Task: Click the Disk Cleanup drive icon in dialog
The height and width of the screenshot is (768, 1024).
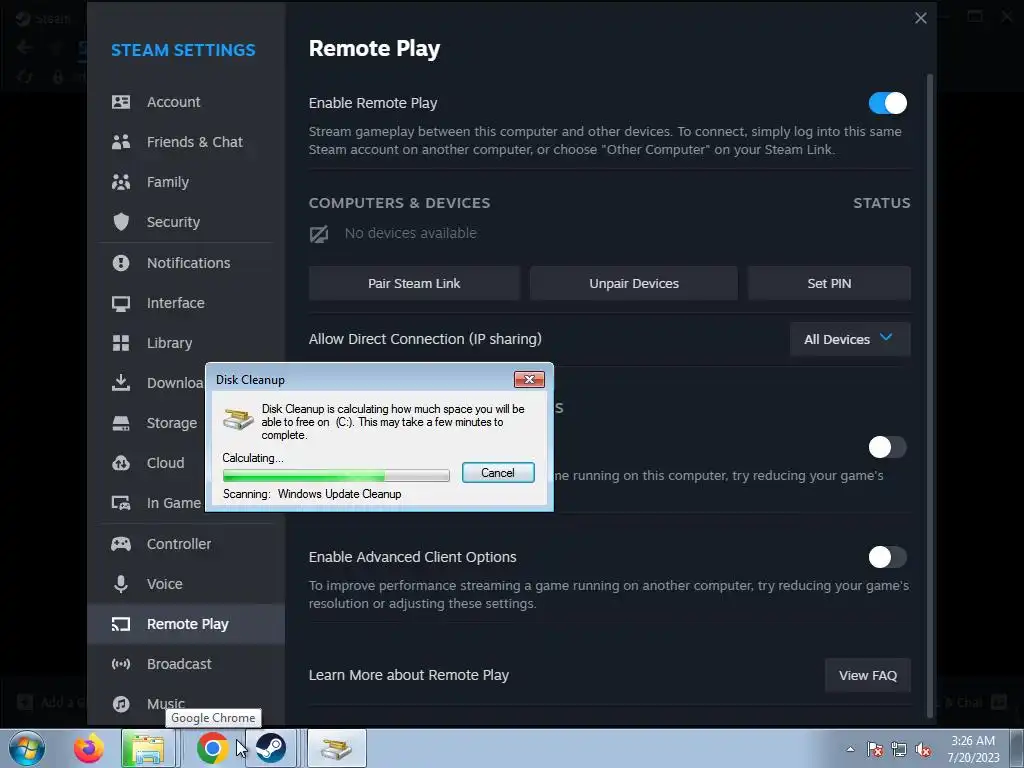Action: tap(238, 418)
